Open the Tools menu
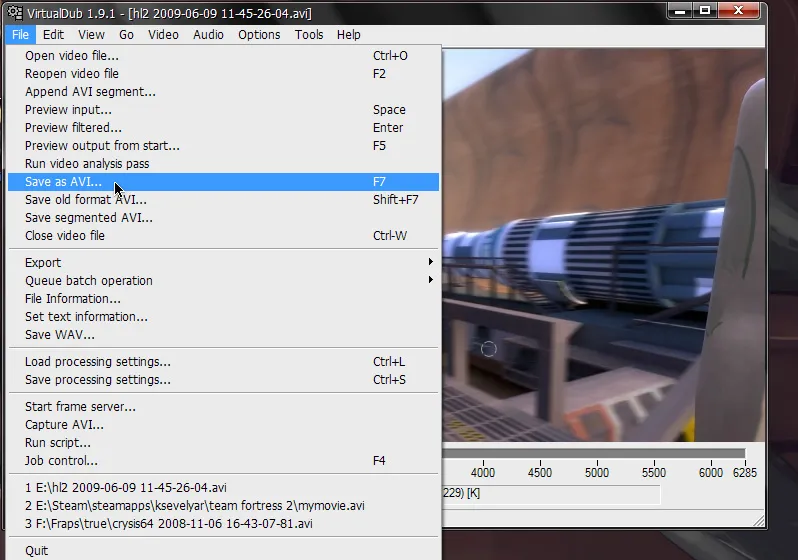This screenshot has height=560, width=798. [309, 35]
